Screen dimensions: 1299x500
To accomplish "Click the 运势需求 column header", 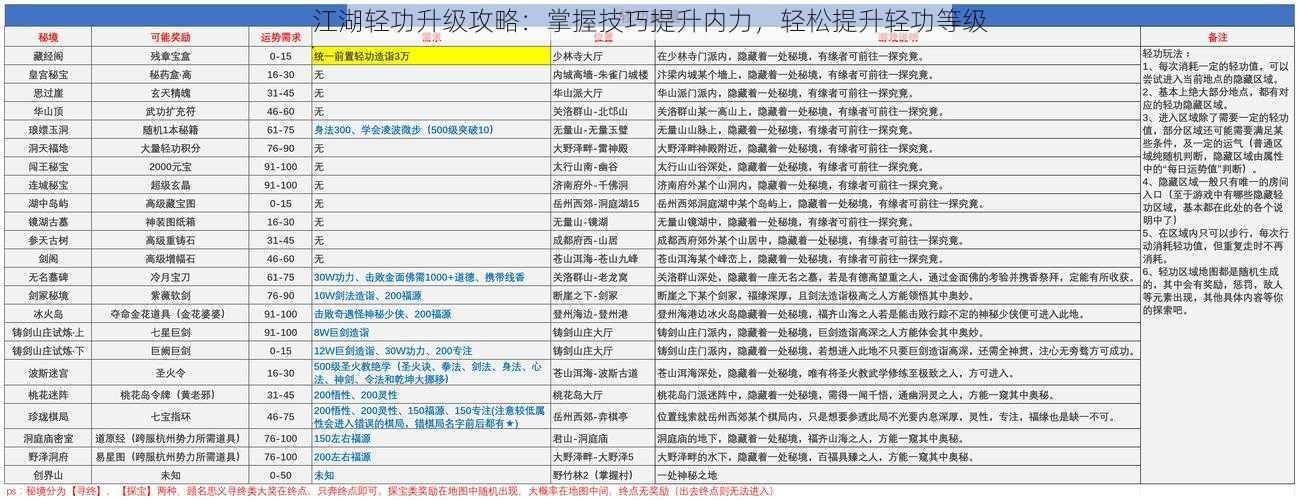I will coord(281,37).
